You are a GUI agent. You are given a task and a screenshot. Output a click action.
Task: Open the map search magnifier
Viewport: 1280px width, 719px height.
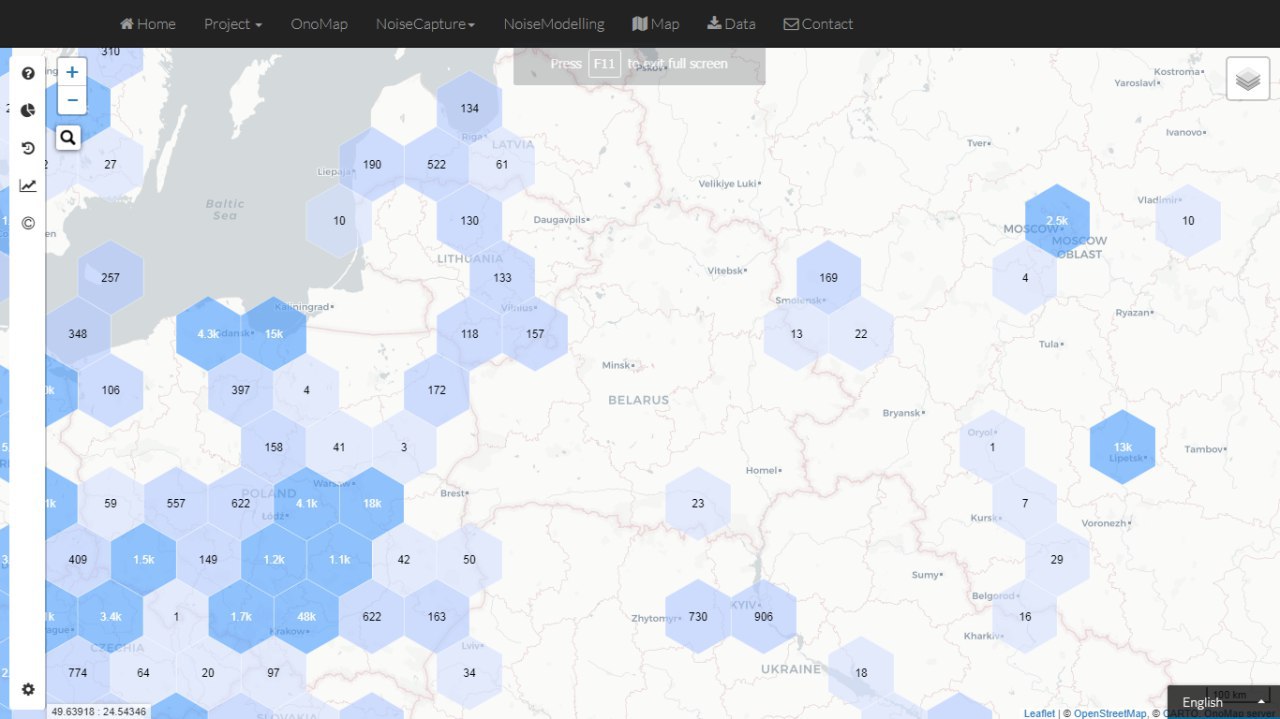[68, 137]
